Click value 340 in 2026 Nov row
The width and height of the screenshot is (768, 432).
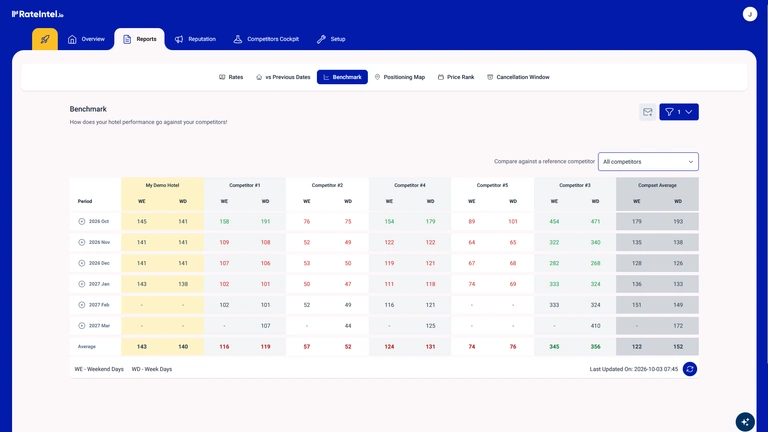click(595, 242)
